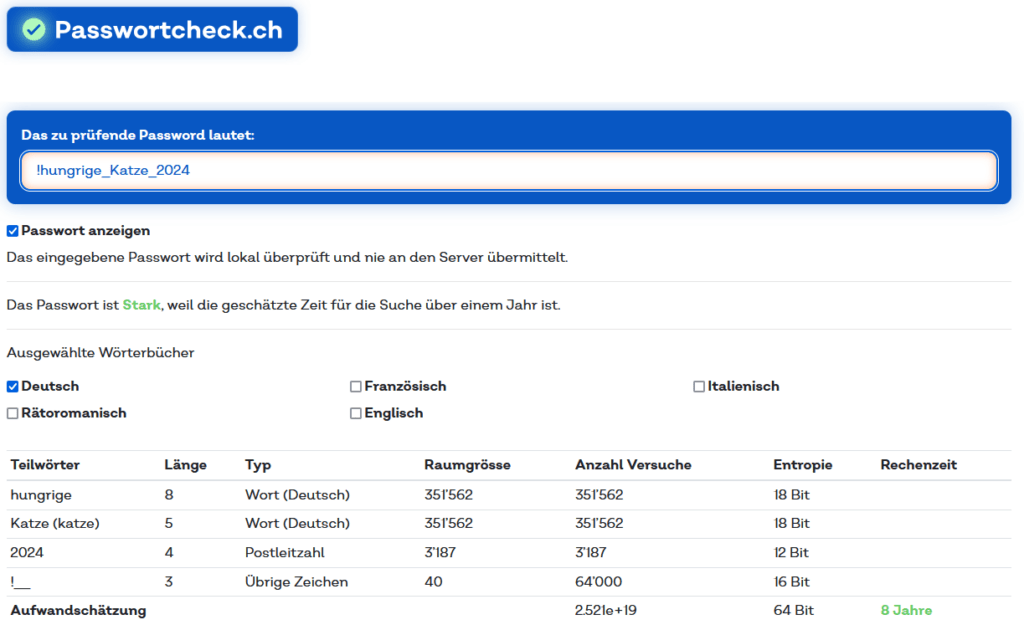Select the 'Katze (katze)' table cell
The height and width of the screenshot is (630, 1024).
[54, 523]
